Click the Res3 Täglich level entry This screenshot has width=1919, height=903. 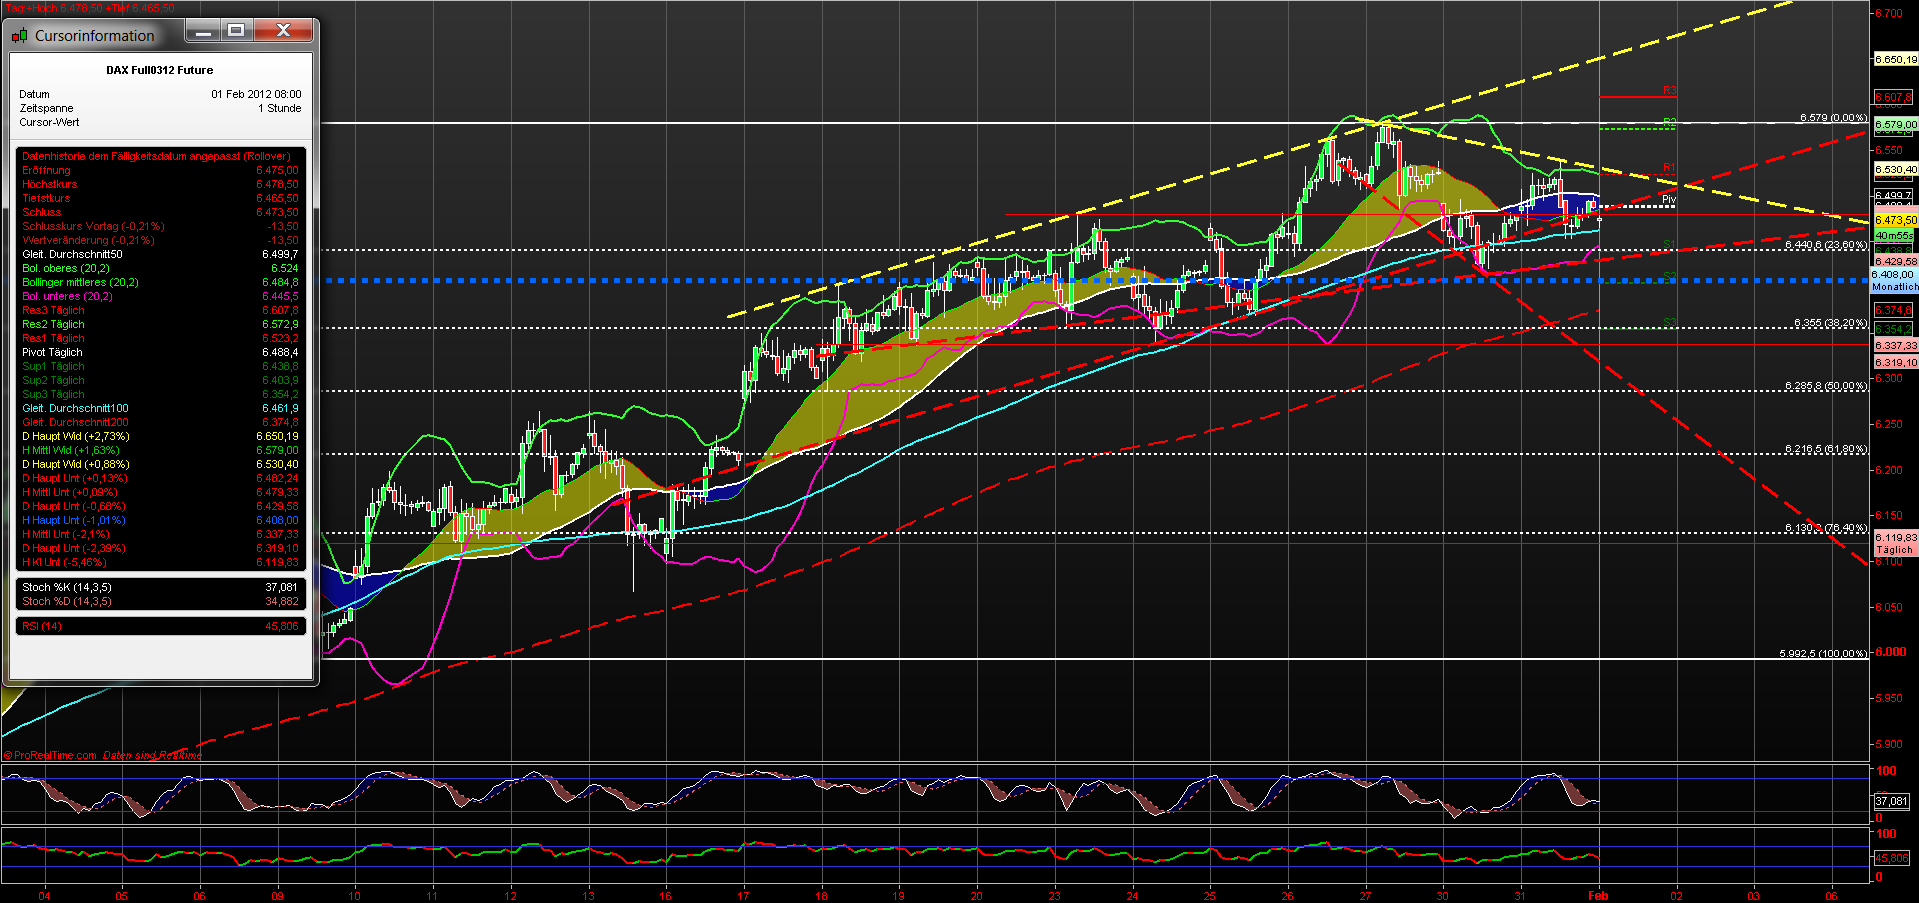click(x=52, y=310)
